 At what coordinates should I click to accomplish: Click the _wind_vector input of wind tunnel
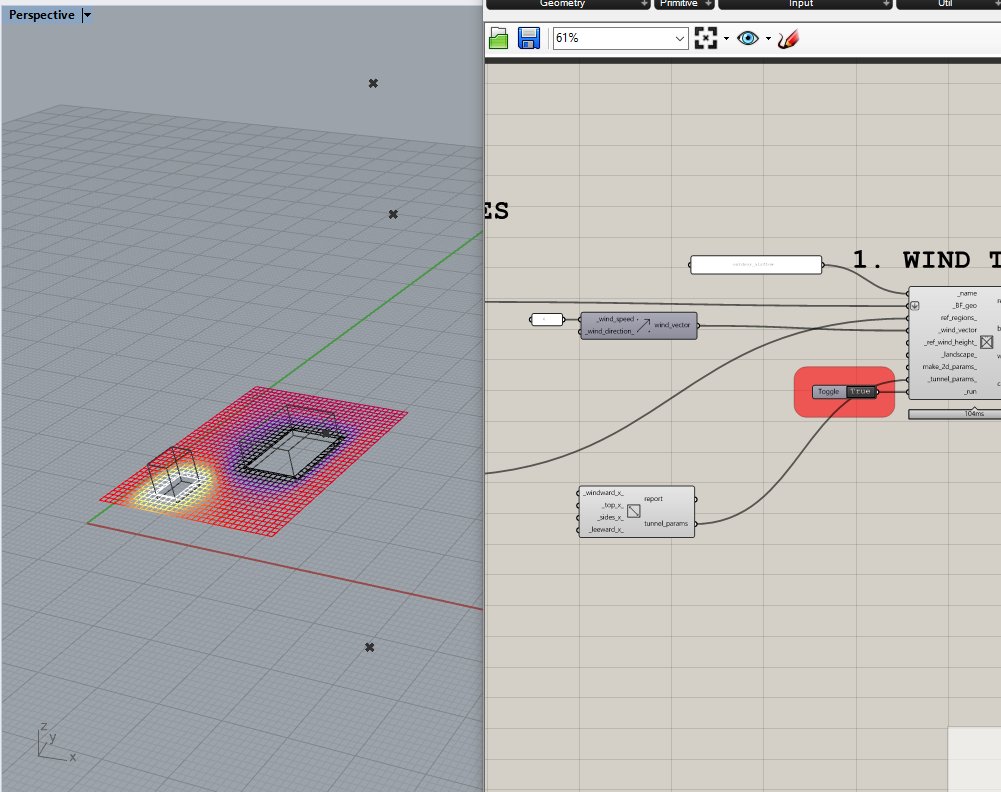click(958, 330)
